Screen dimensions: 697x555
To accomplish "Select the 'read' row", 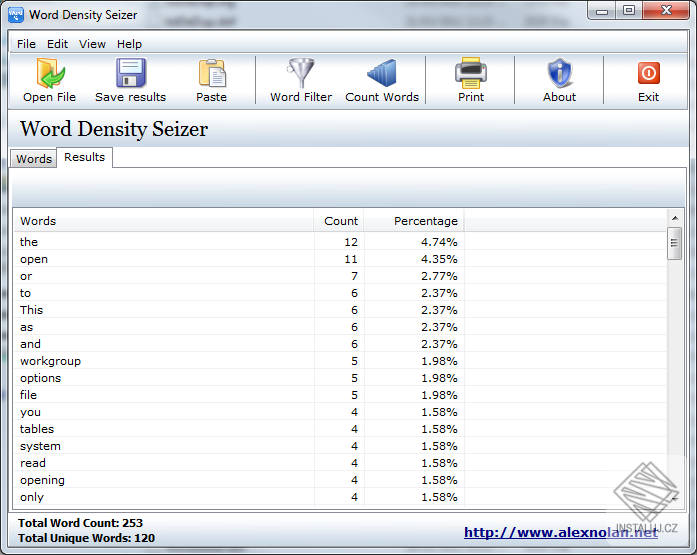I will (340, 463).
